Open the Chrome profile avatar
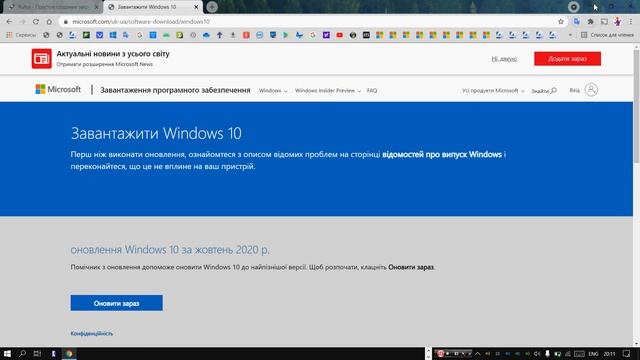640x360 pixels. pyautogui.click(x=618, y=22)
